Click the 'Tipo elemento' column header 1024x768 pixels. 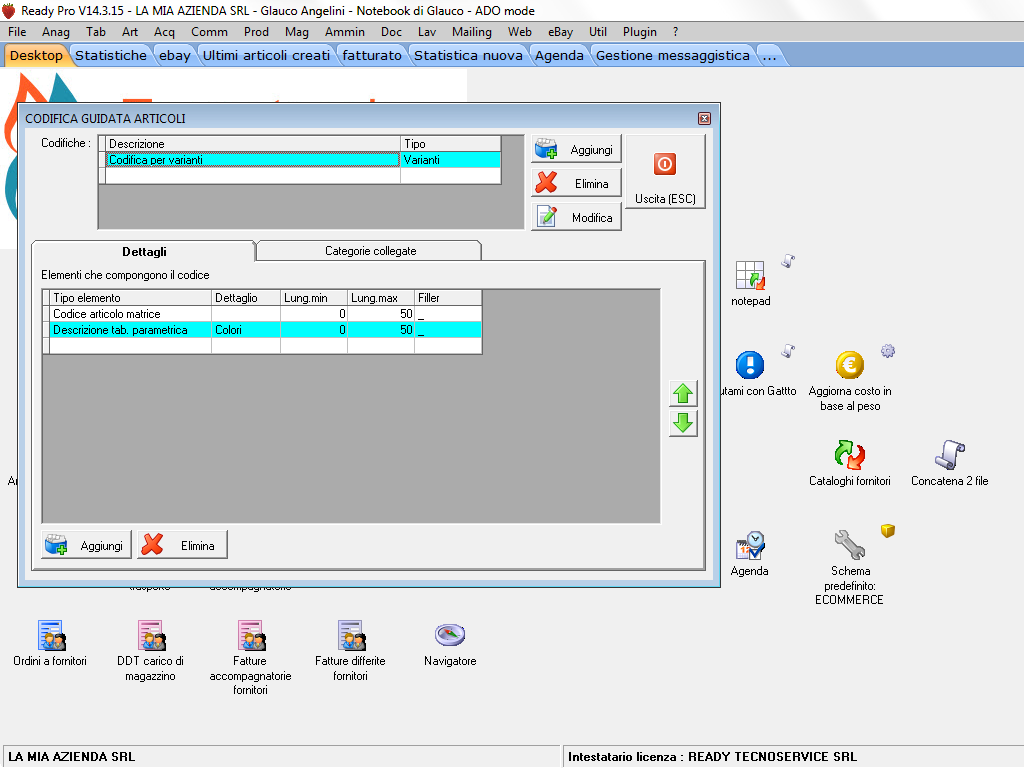(x=131, y=298)
